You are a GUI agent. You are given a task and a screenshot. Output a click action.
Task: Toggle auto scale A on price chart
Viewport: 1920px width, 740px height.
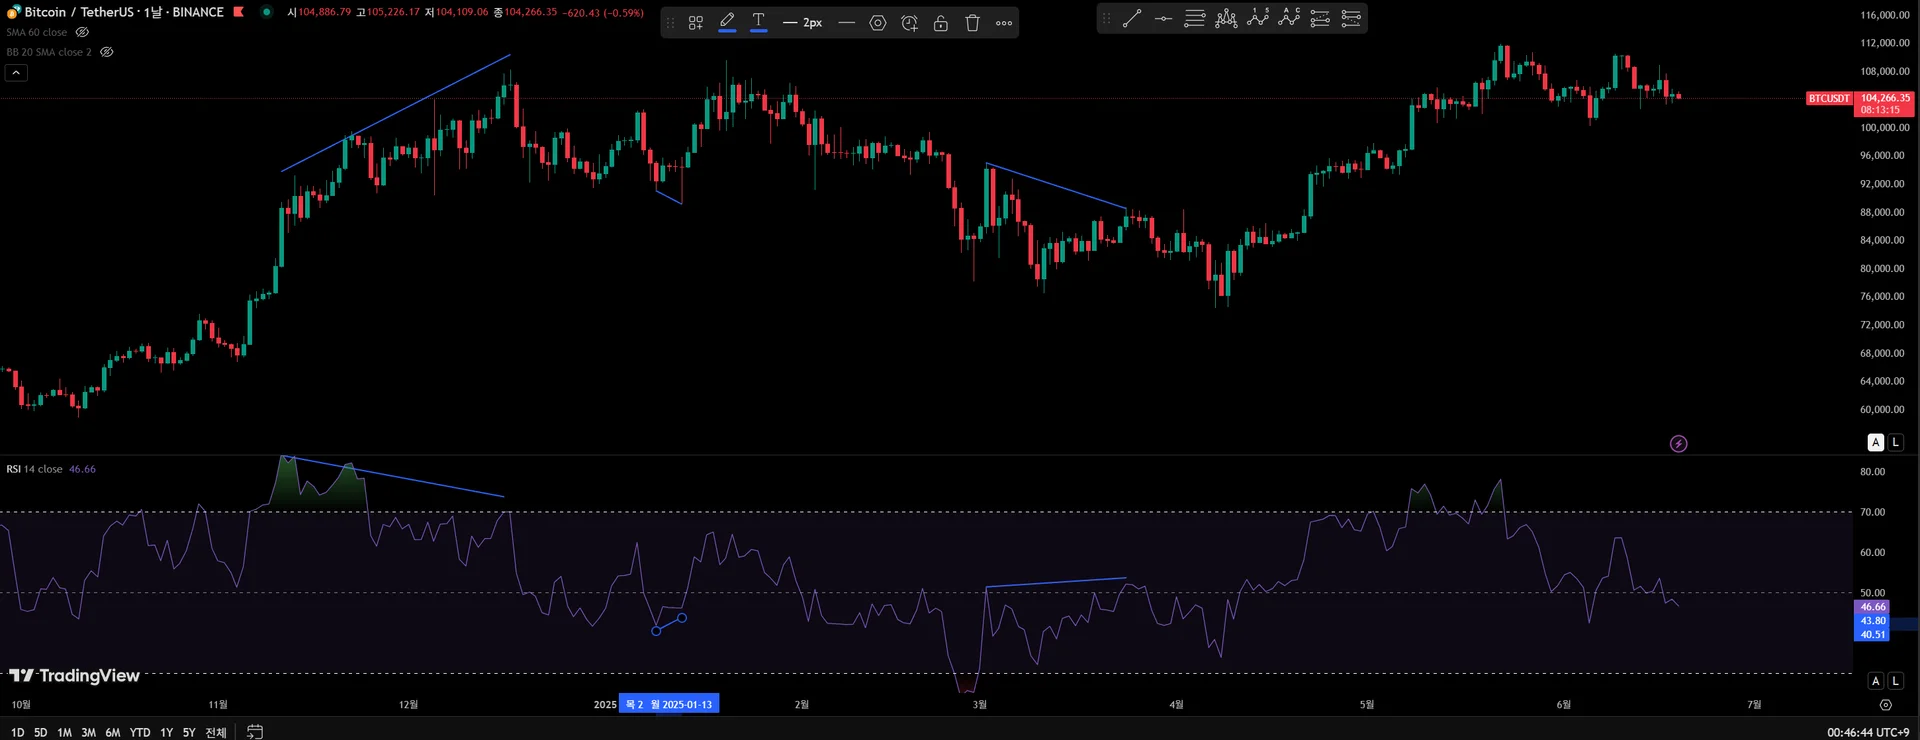point(1876,442)
